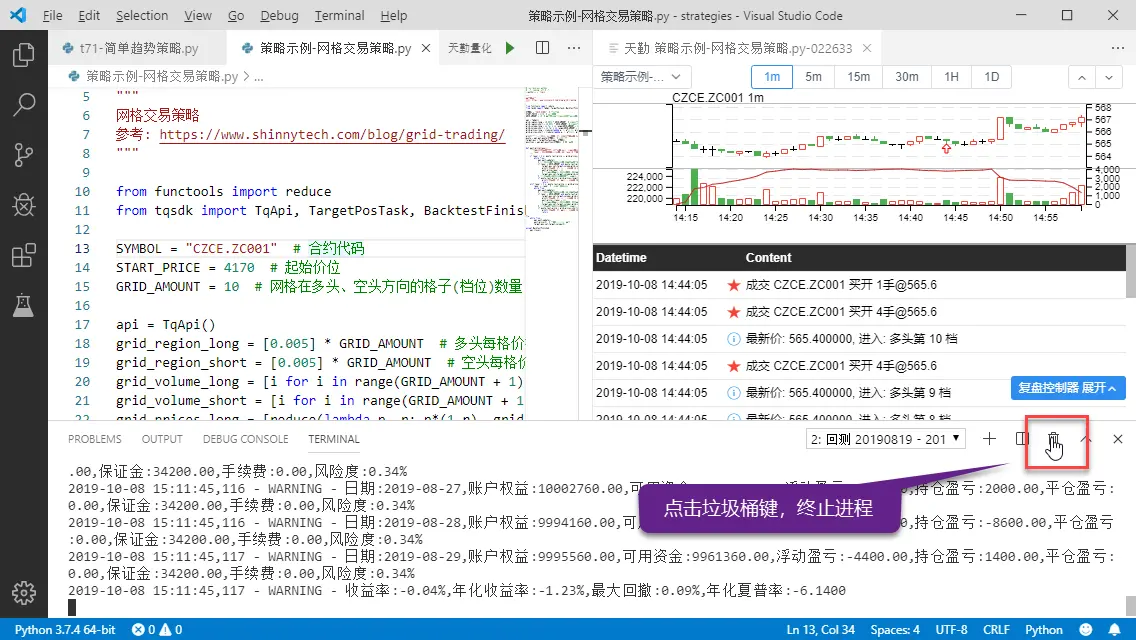Collapse chart with up chevron button
Viewport: 1136px width, 640px height.
click(x=1082, y=77)
